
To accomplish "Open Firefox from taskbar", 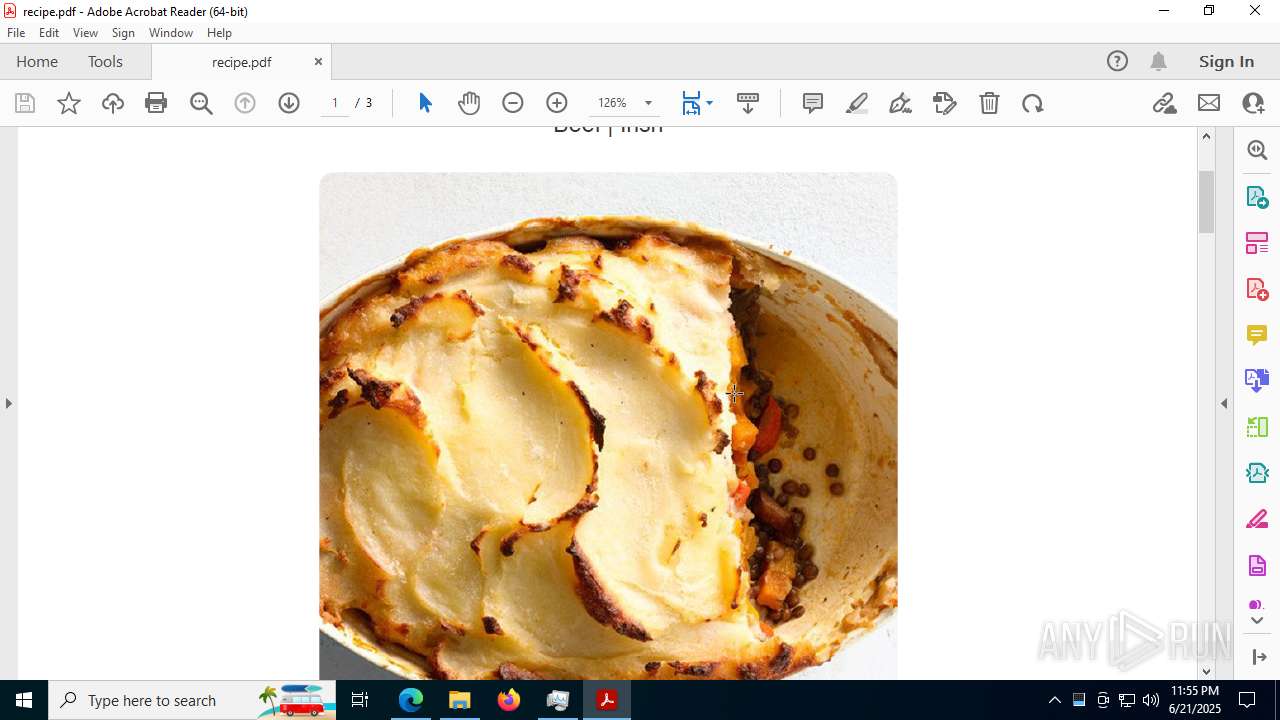I will point(509,700).
